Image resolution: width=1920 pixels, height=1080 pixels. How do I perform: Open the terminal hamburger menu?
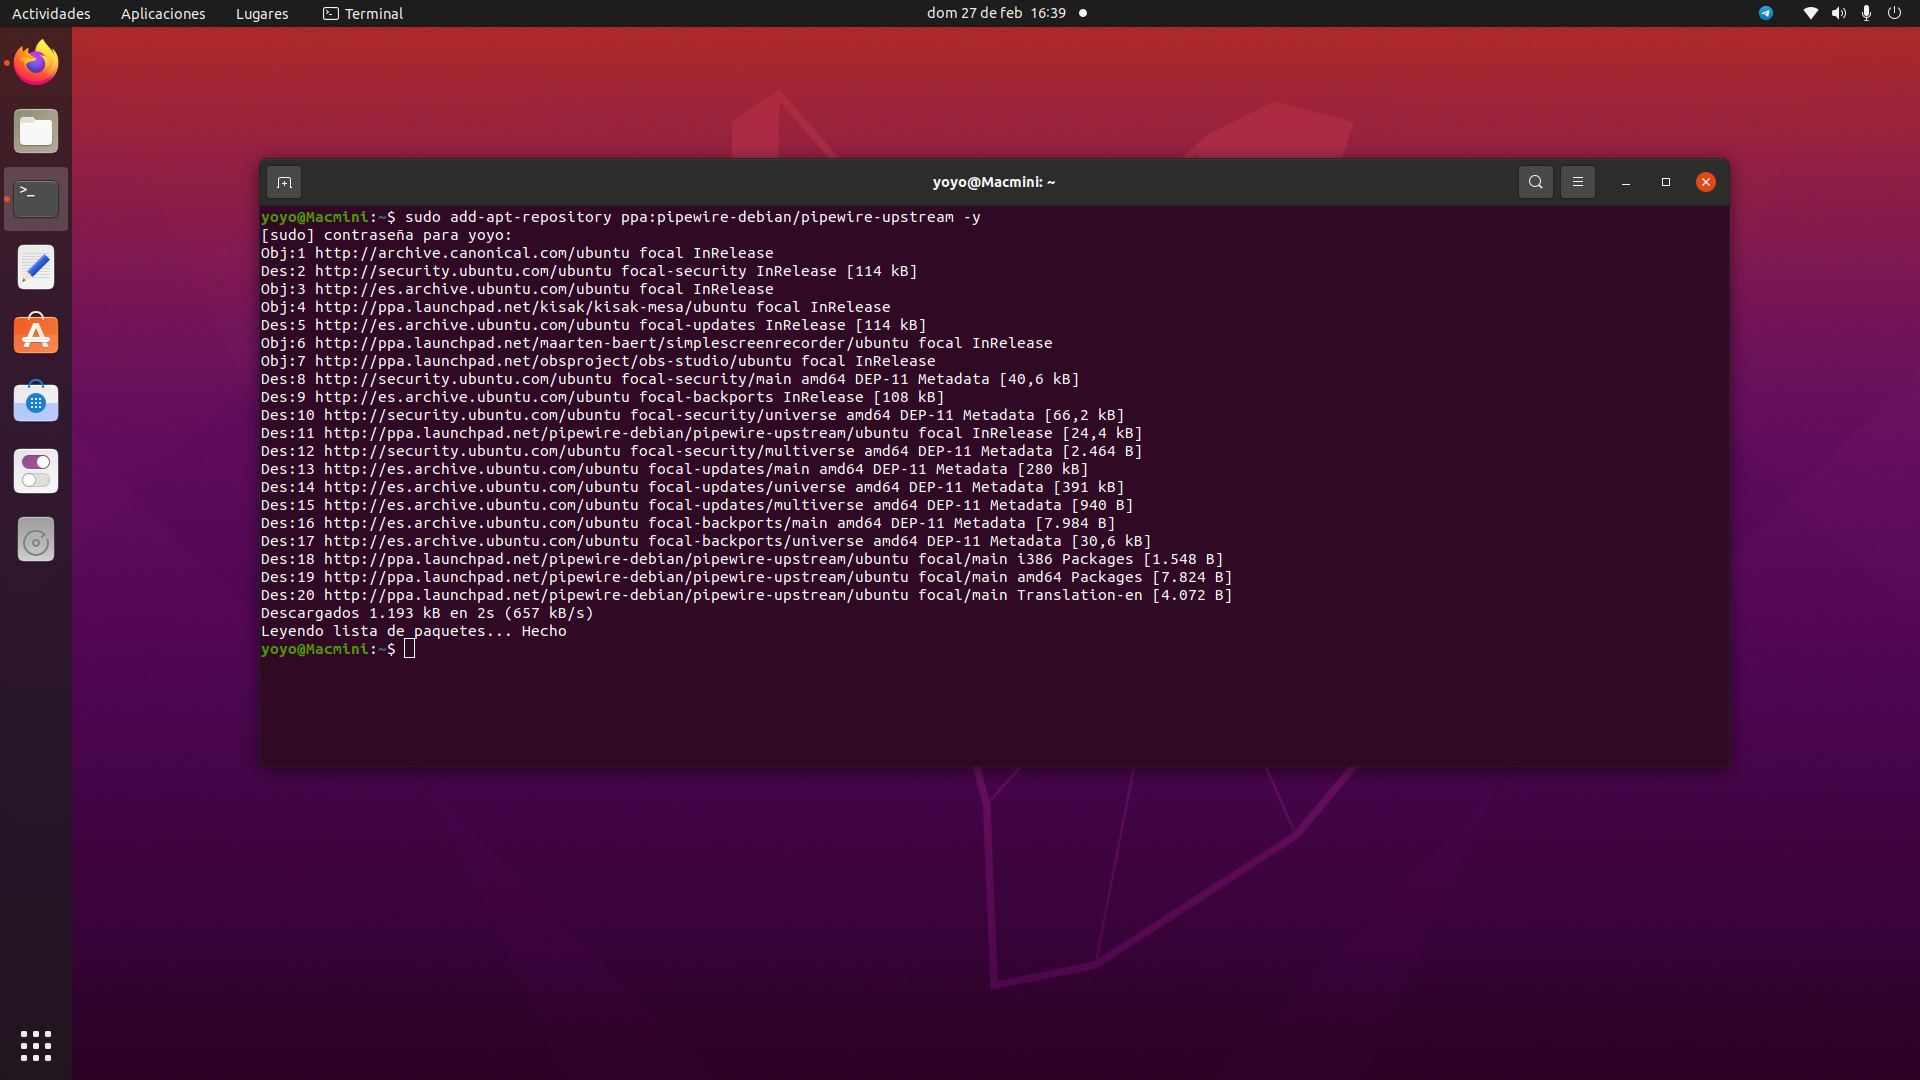[x=1578, y=182]
